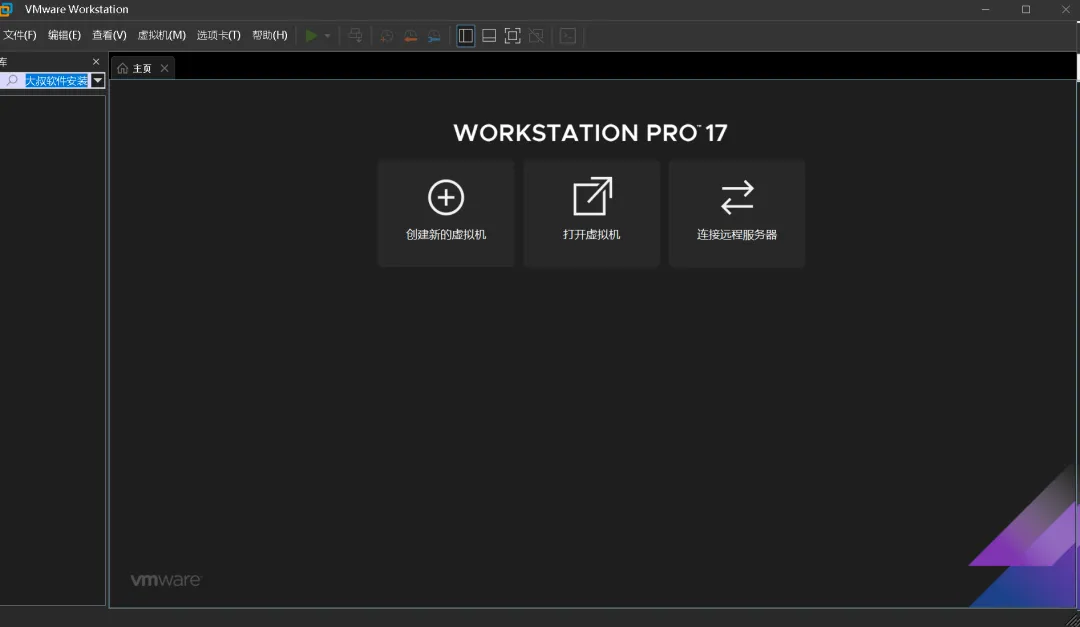Click 打开虚拟机 tile
Image resolution: width=1080 pixels, height=627 pixels.
592,213
